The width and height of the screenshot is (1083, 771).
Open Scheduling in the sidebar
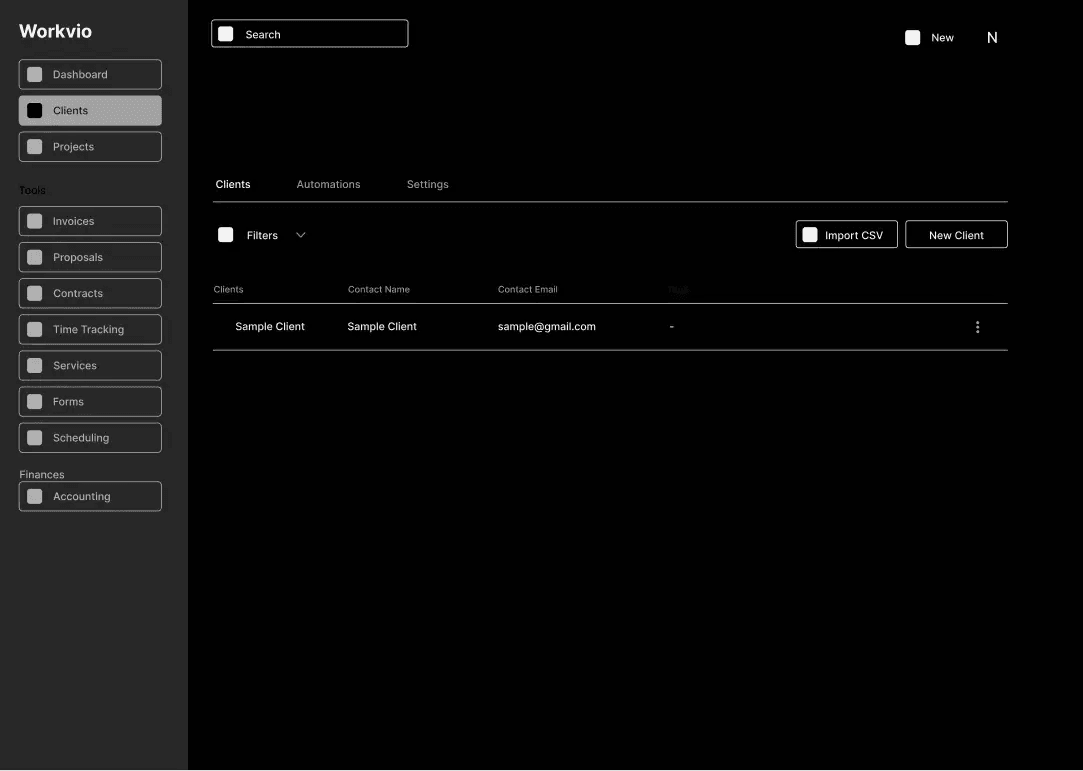(90, 438)
